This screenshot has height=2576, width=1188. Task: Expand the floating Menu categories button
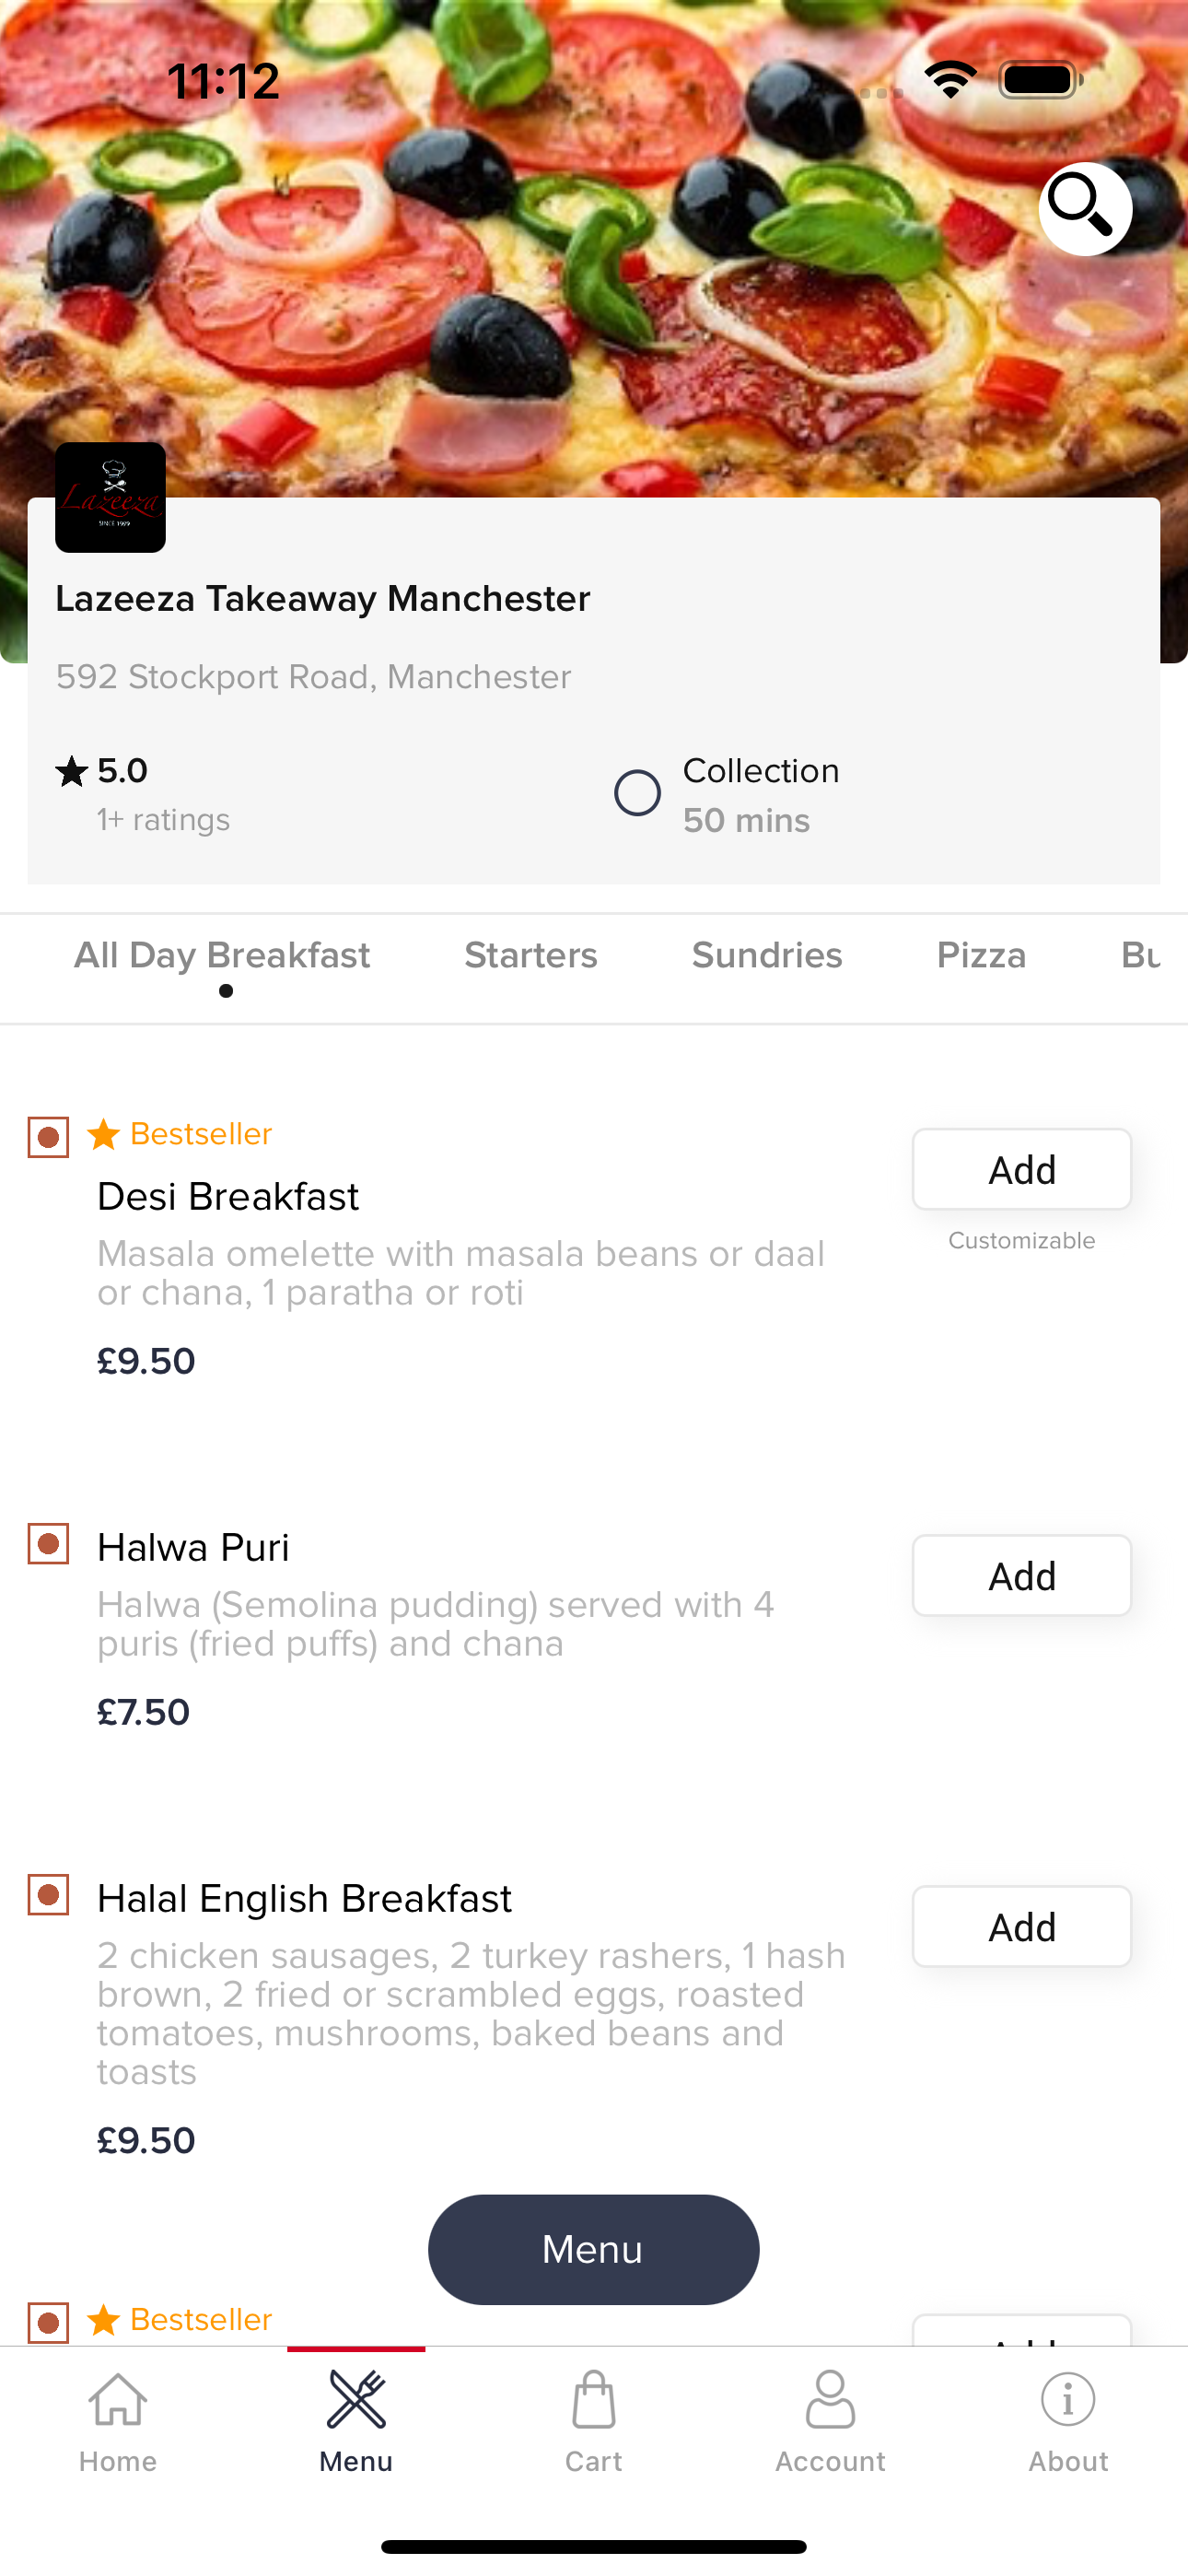[x=593, y=2249]
